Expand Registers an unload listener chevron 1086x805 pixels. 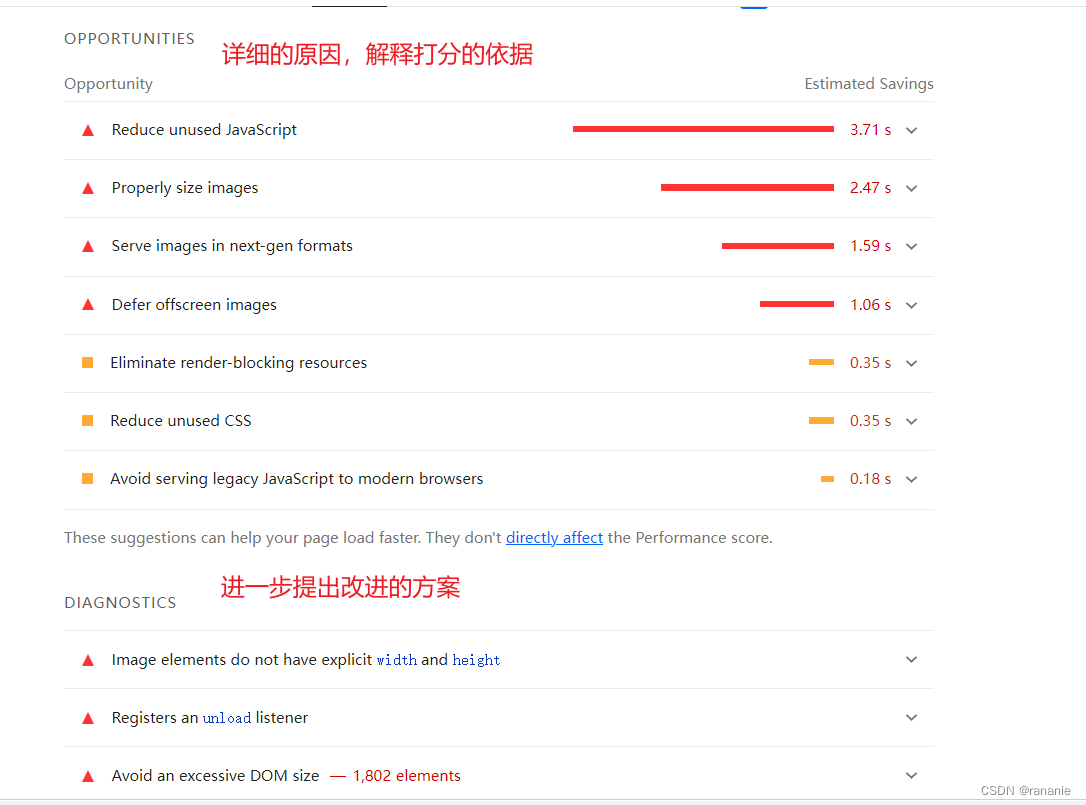coord(911,718)
